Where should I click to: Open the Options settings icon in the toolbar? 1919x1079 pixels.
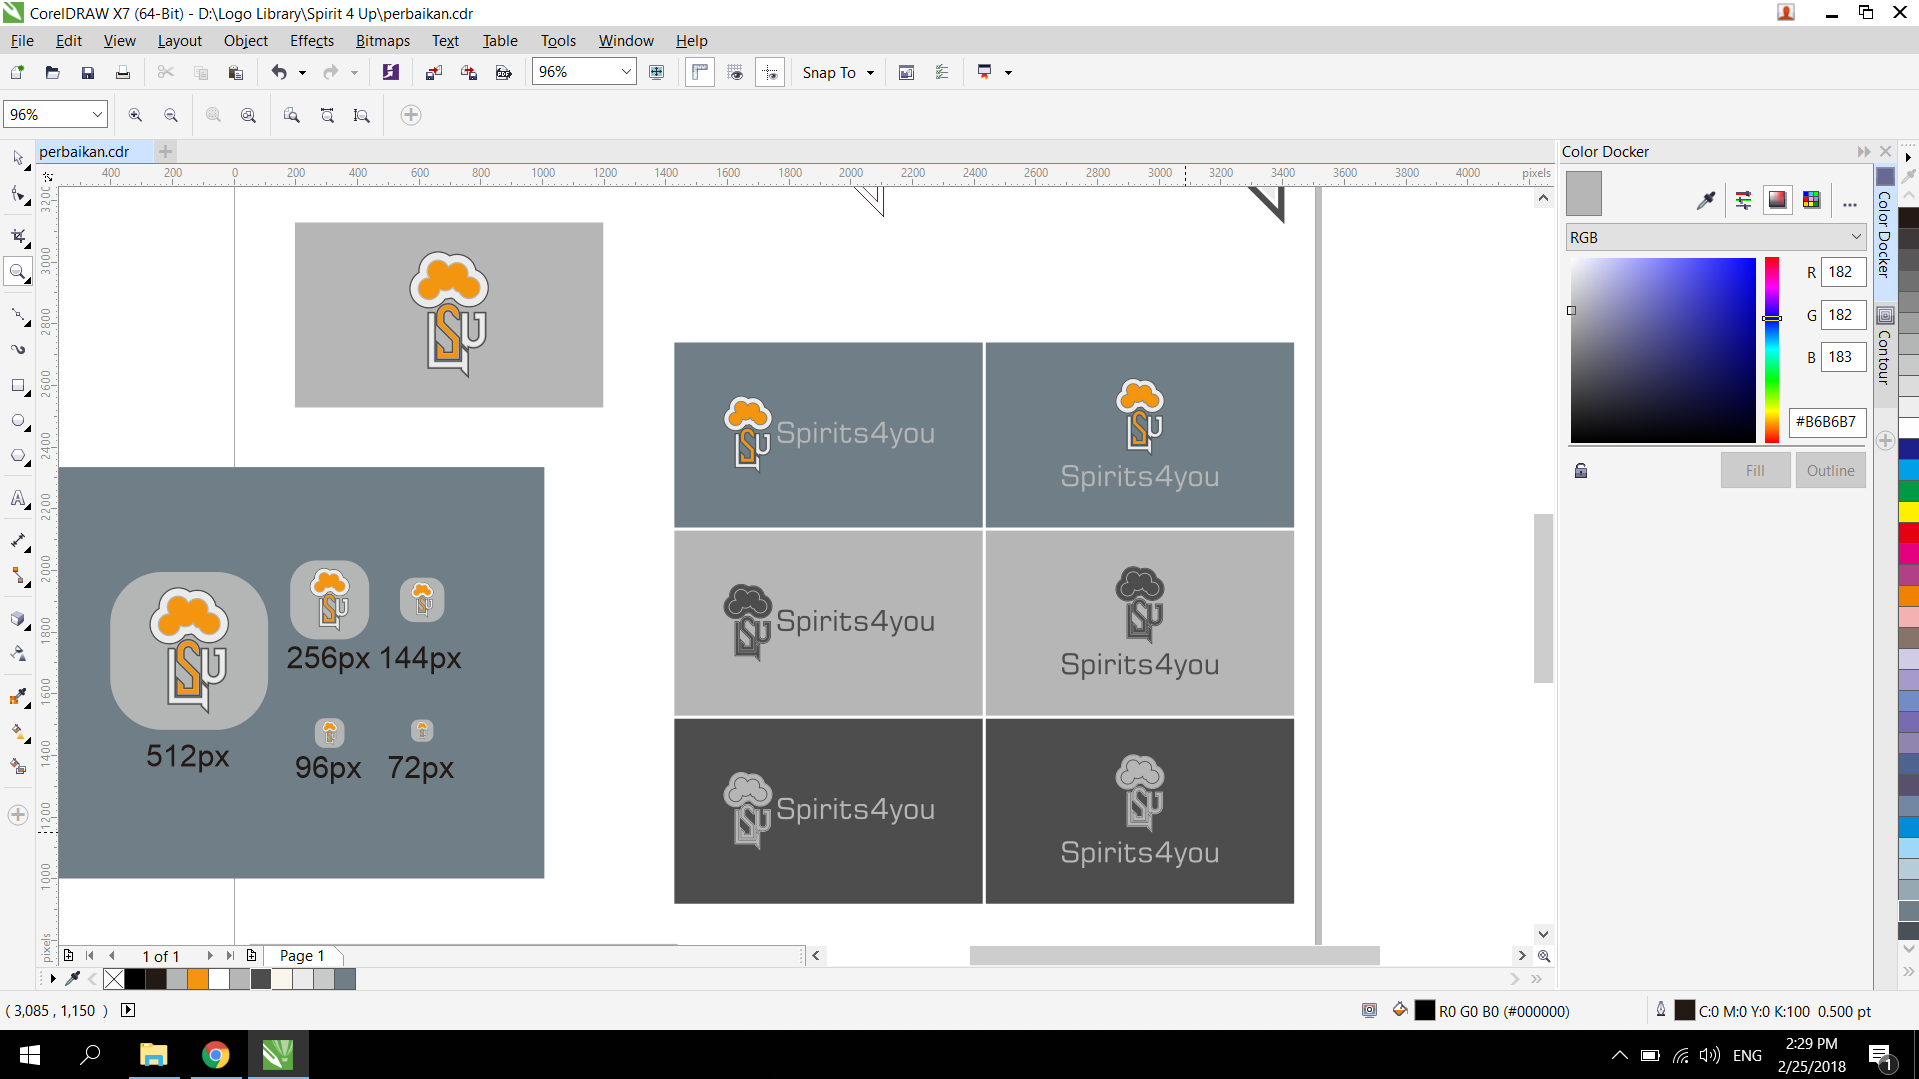coord(942,72)
